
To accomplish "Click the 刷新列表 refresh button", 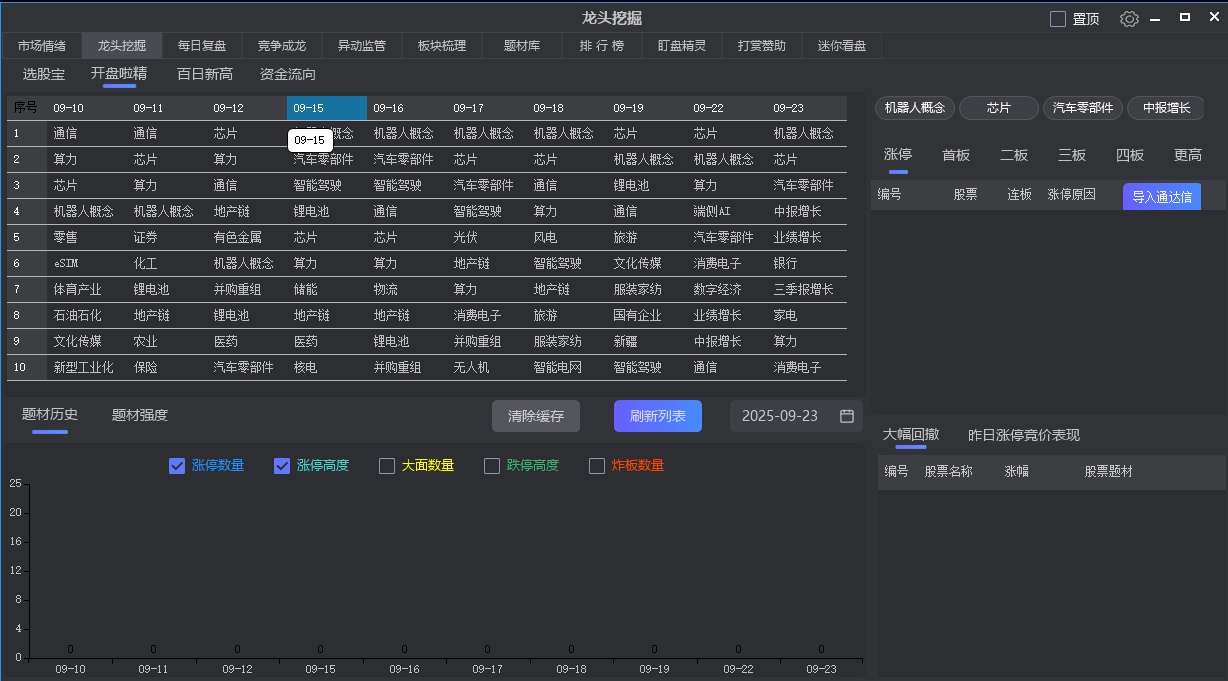I will click(657, 416).
